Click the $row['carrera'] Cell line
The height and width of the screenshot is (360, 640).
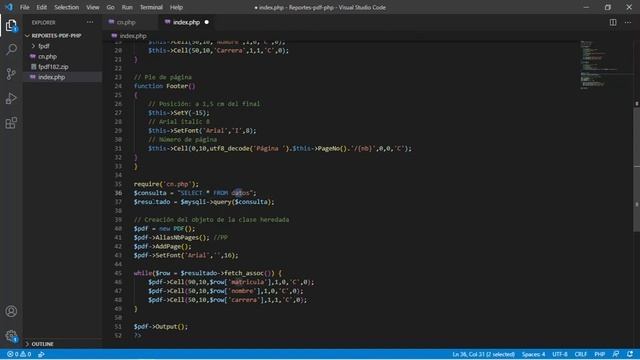point(227,300)
